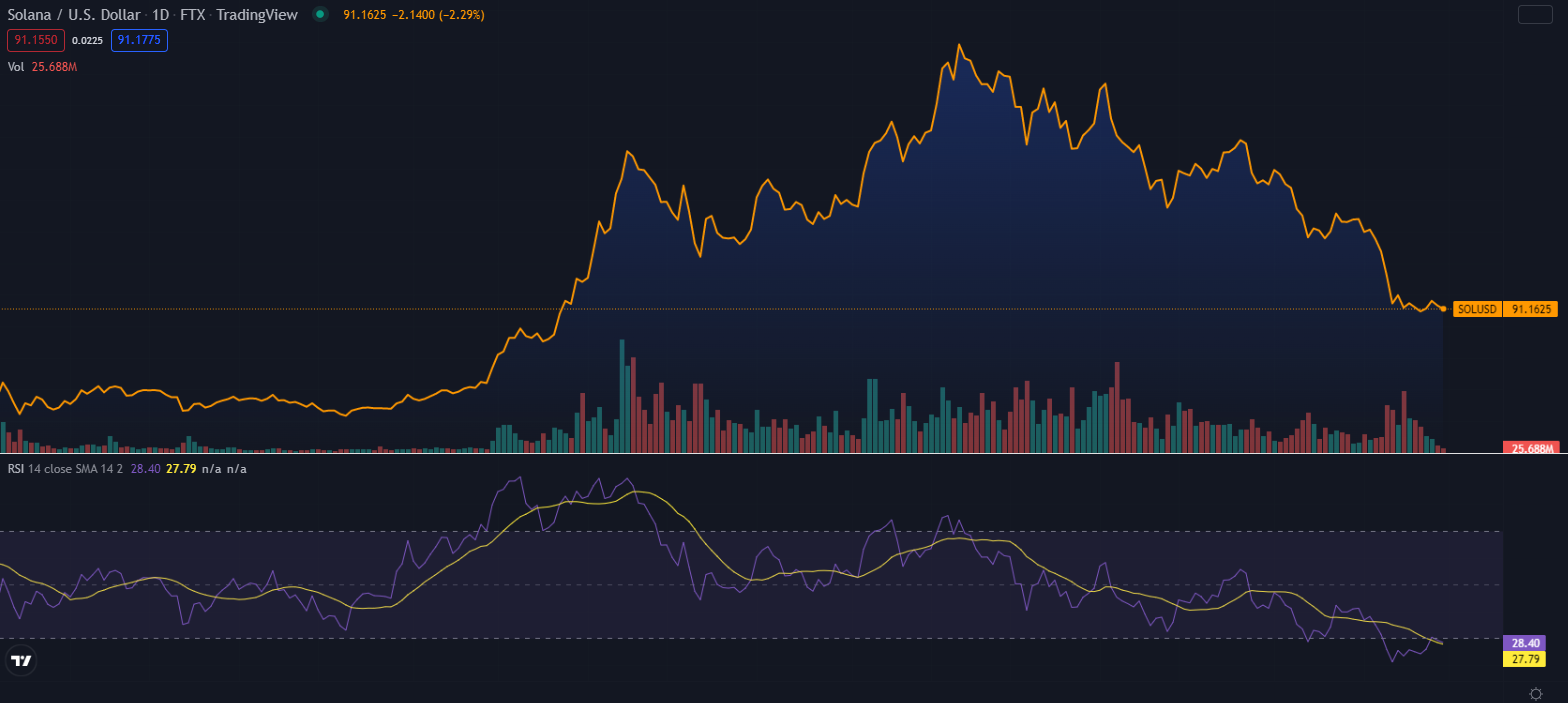Click the SOLUSD symbol tag on price axis
This screenshot has height=703, width=1568.
pyautogui.click(x=1477, y=309)
